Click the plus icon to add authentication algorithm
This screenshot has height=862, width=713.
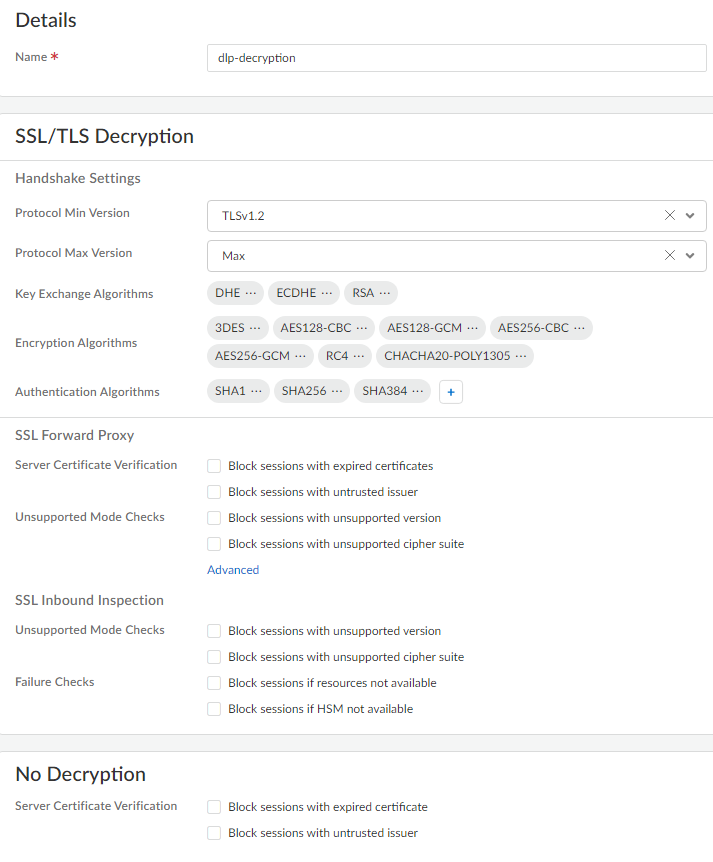(450, 392)
